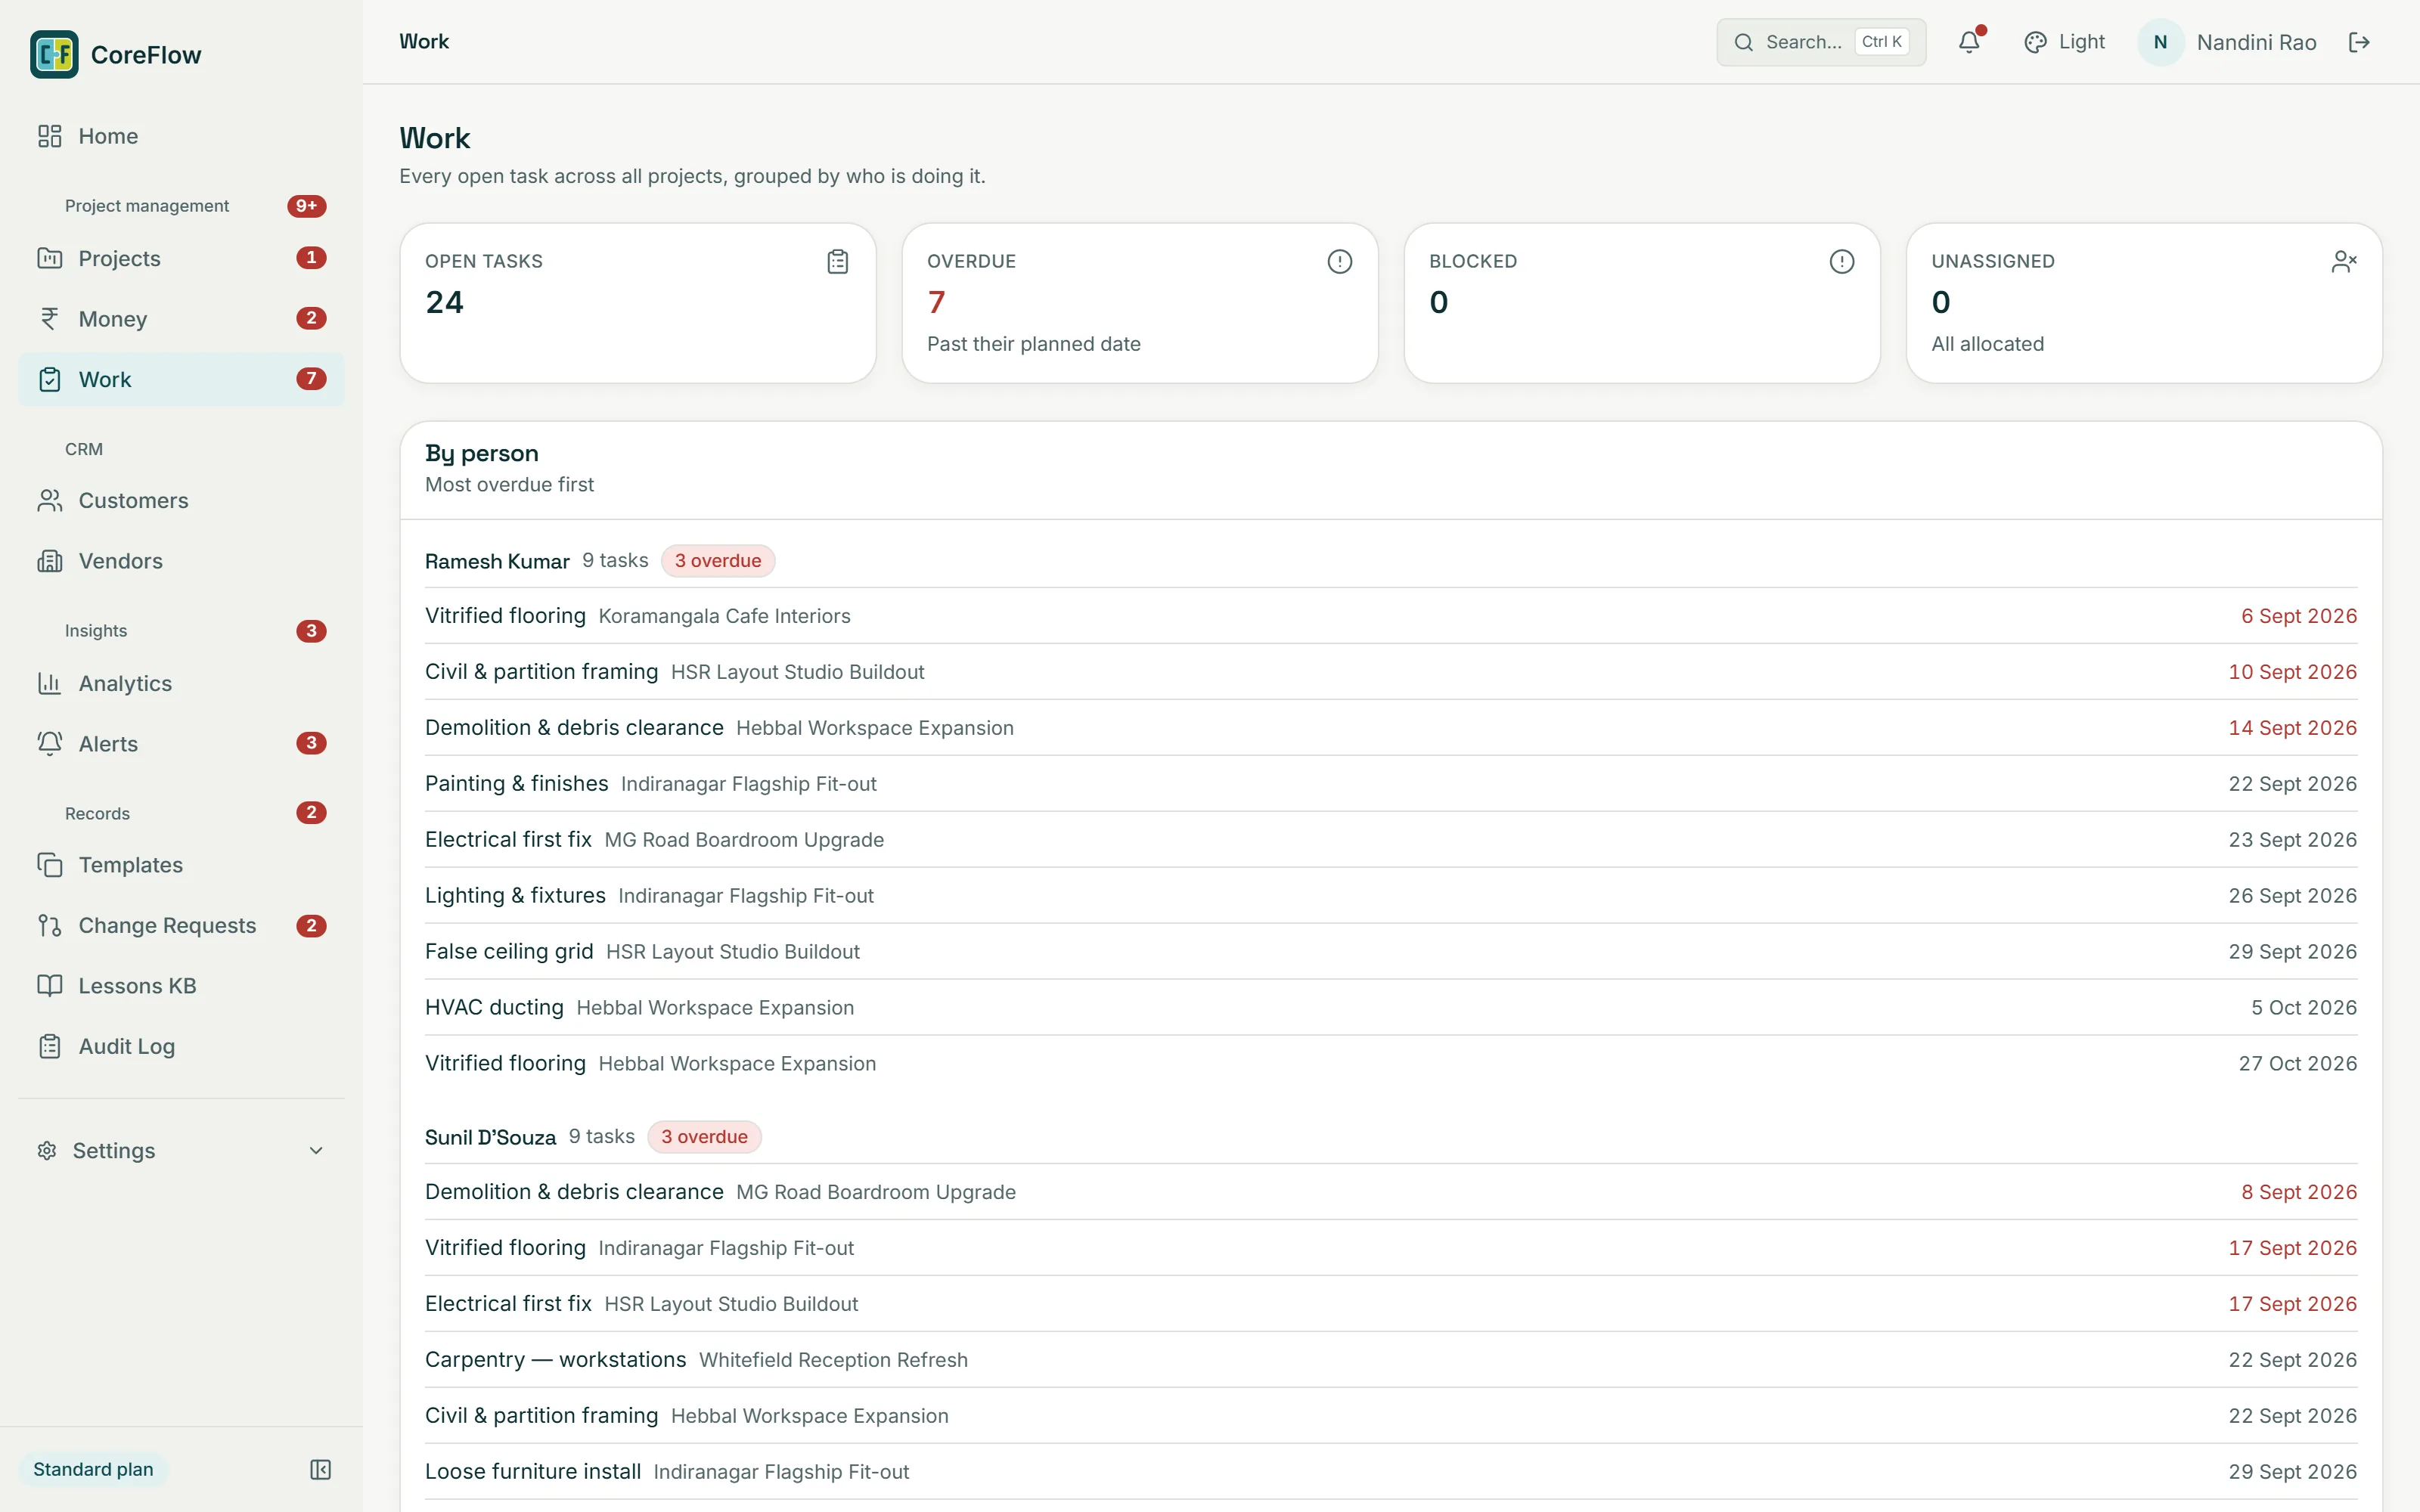Select Electrical first fix MG Road task
The height and width of the screenshot is (1512, 2420).
coord(1391,840)
